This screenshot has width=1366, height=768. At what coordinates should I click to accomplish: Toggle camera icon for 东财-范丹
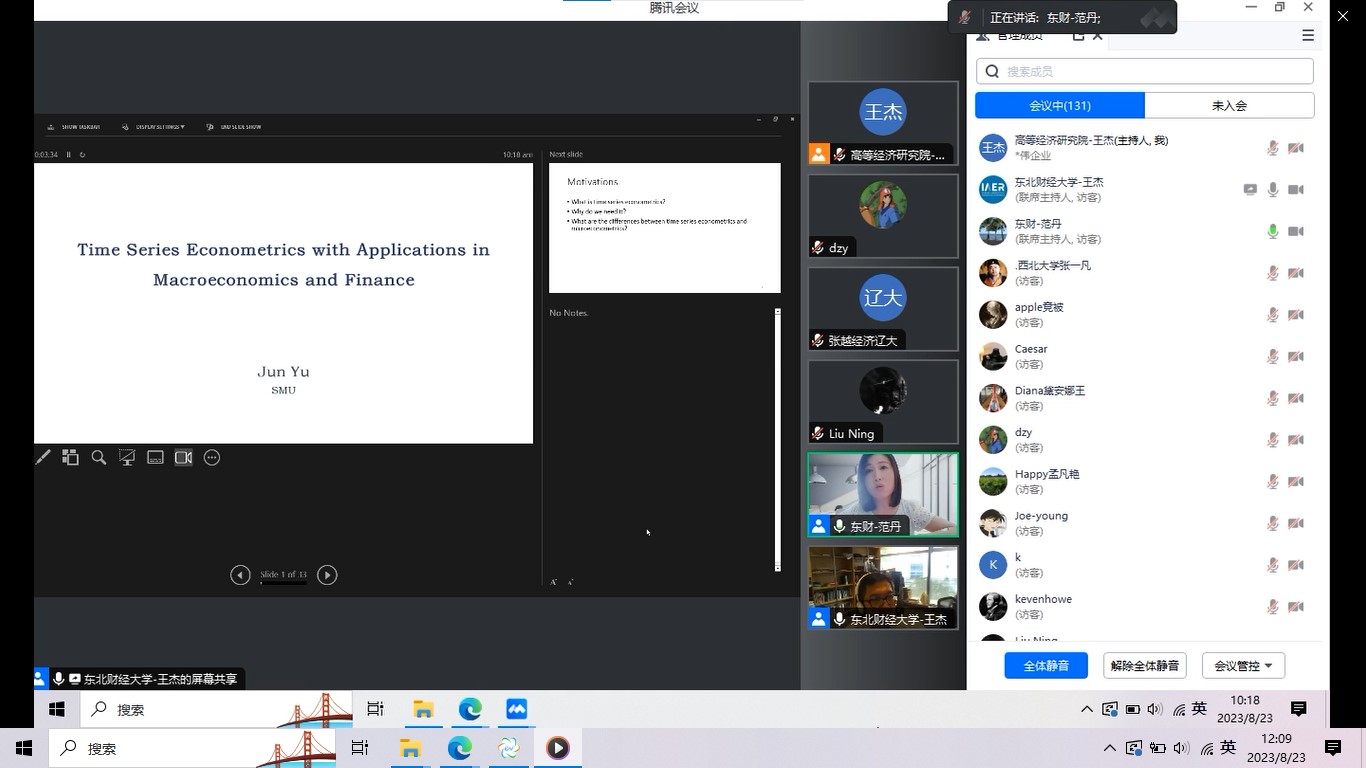click(1296, 231)
